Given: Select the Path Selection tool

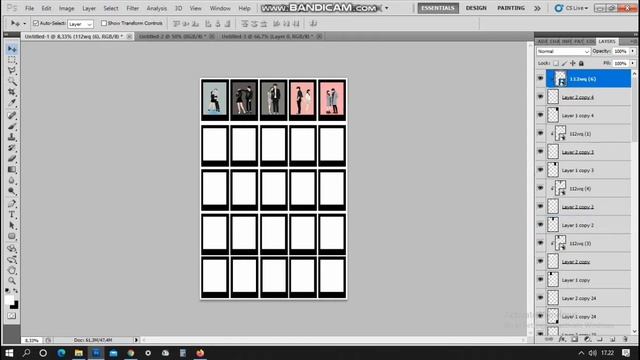Looking at the screenshot, I should (x=12, y=225).
